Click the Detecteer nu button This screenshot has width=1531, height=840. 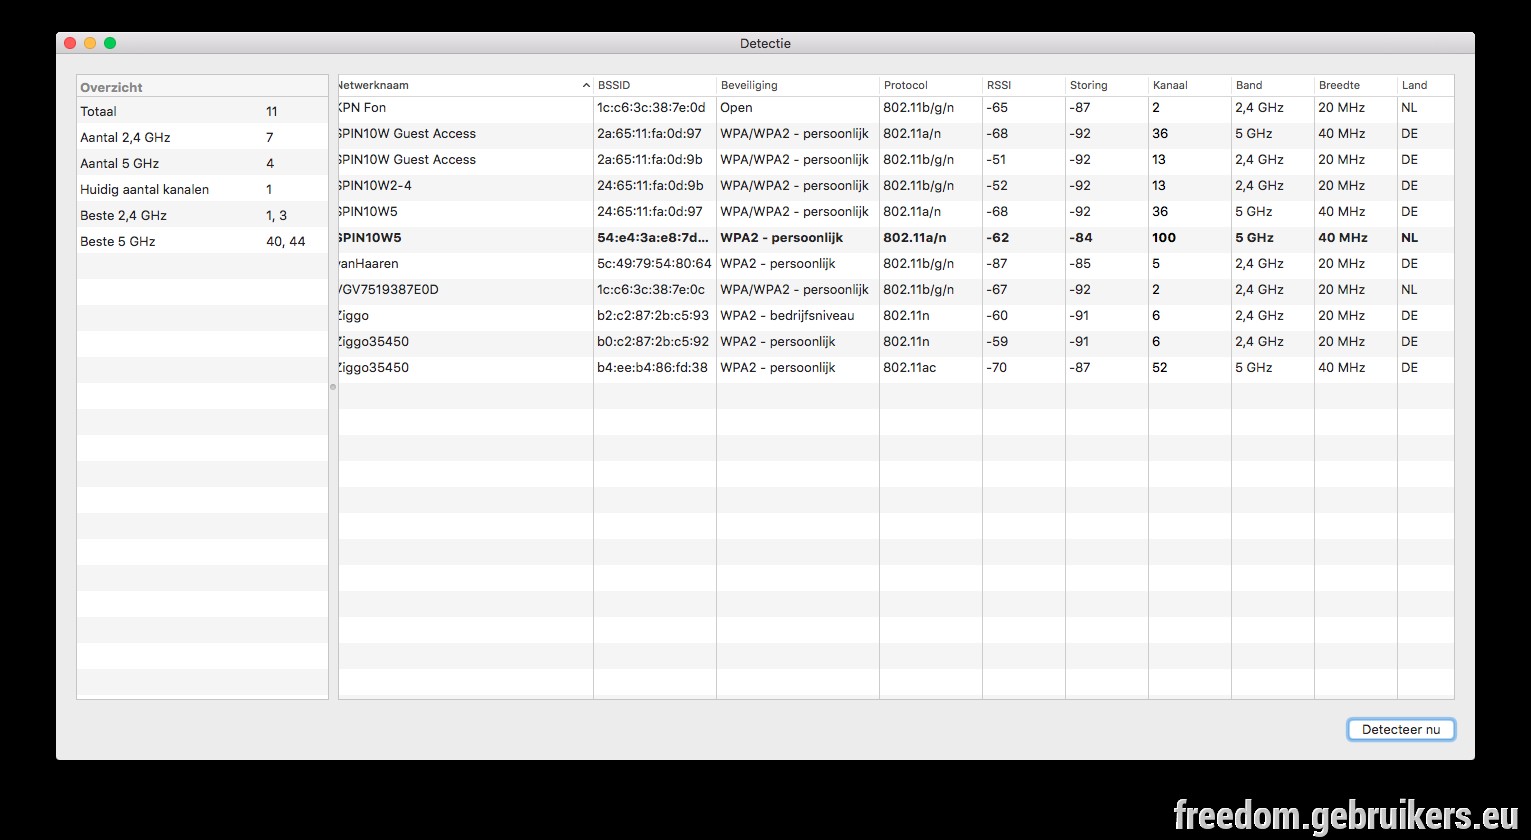tap(1400, 729)
